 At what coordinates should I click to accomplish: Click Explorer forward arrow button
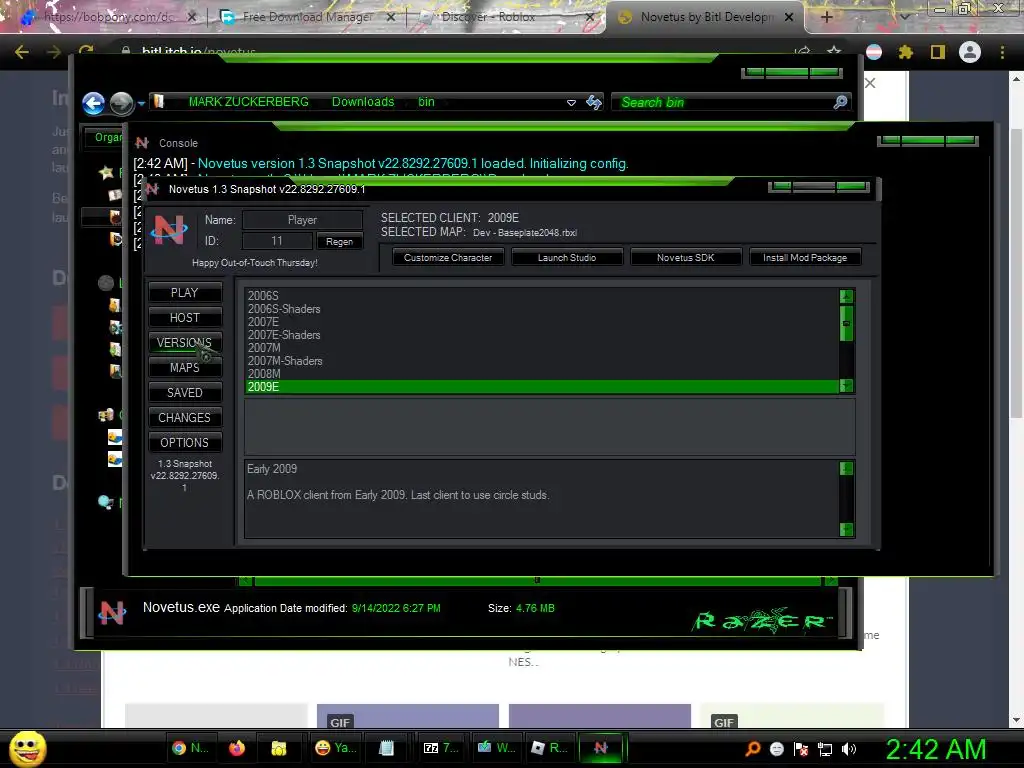point(121,103)
